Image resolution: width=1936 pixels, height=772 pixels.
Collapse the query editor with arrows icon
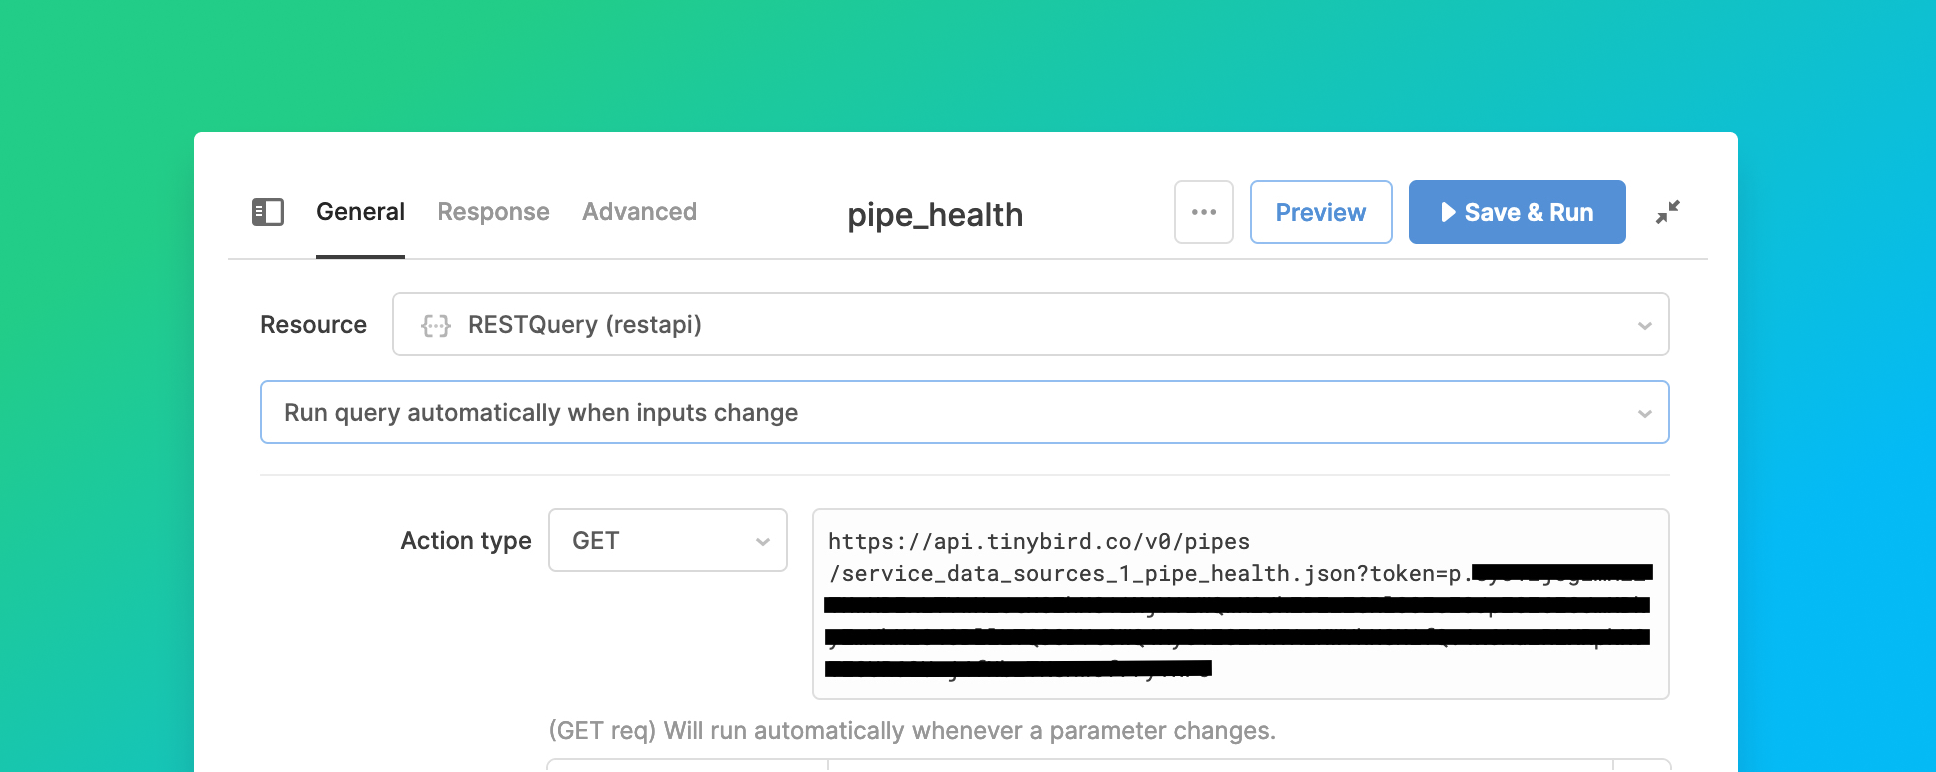[x=1667, y=212]
